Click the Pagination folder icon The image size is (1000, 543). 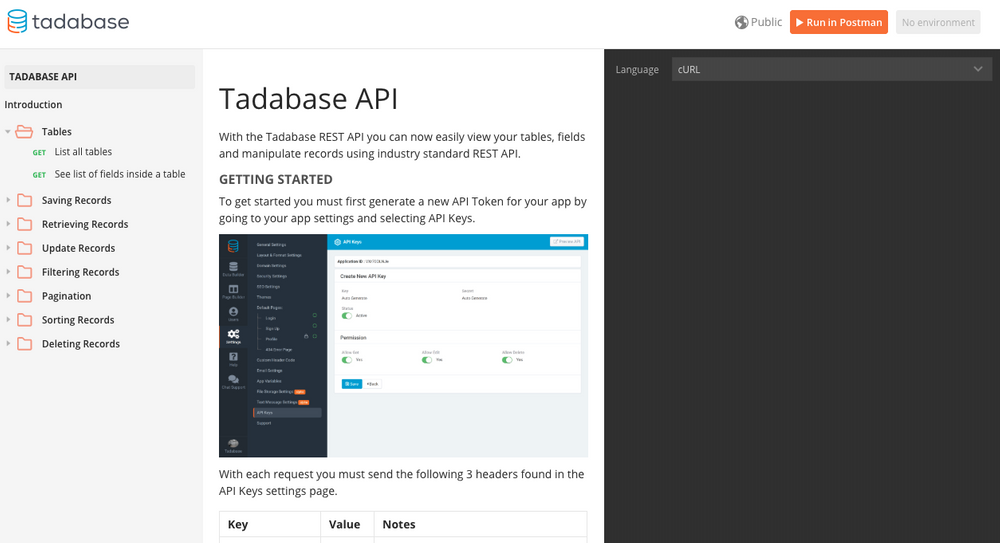tap(25, 296)
